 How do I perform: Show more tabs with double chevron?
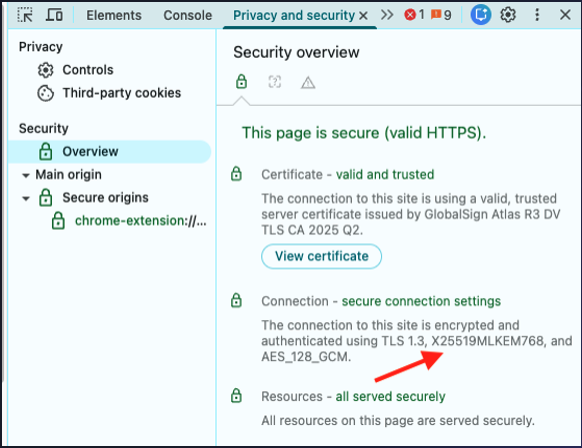point(387,15)
